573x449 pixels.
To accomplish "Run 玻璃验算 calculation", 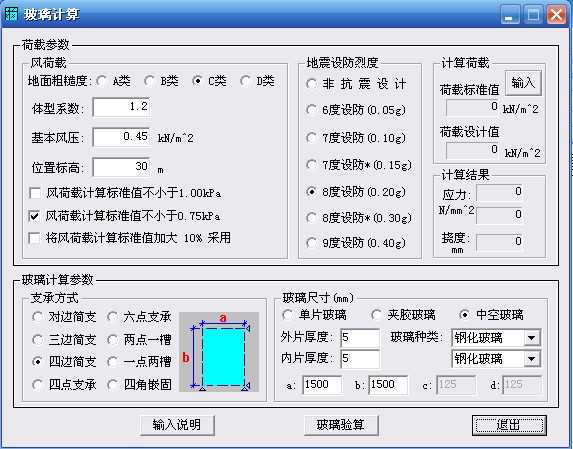I will pyautogui.click(x=341, y=425).
